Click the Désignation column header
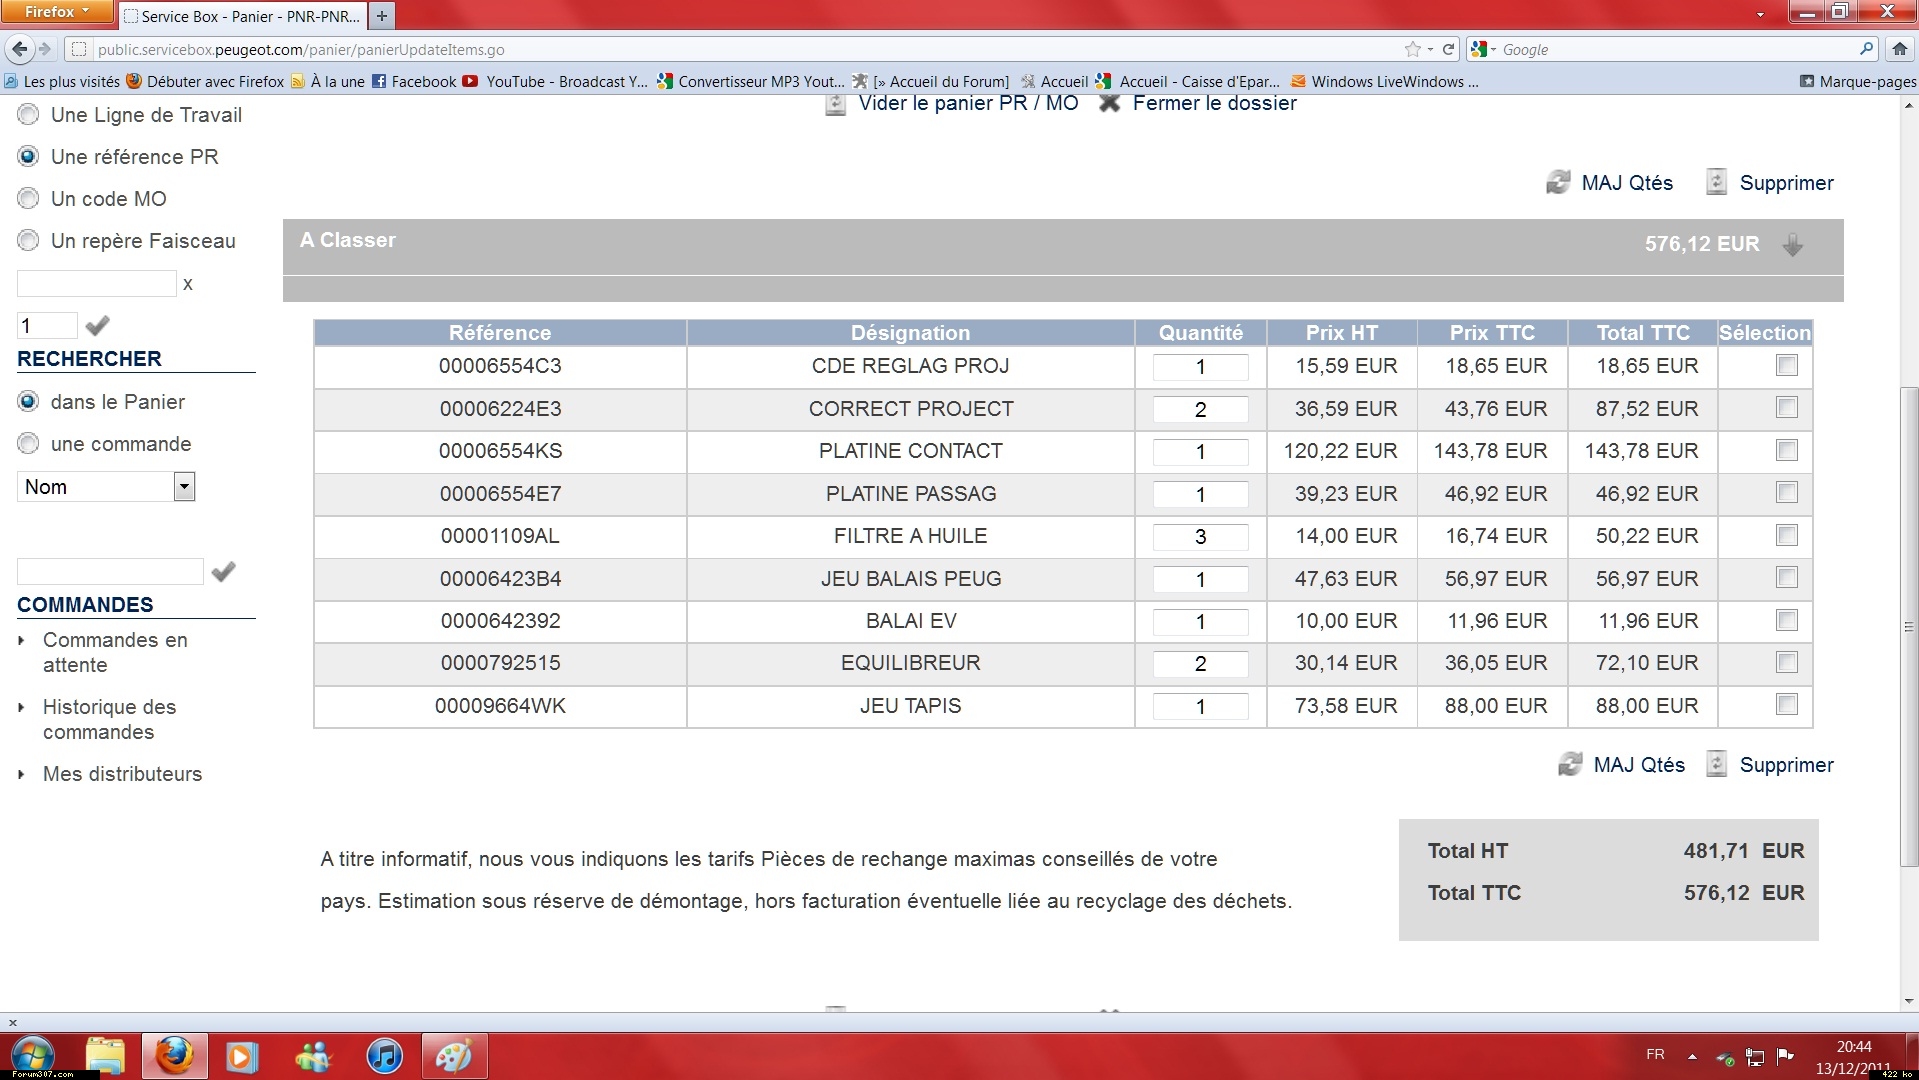The height and width of the screenshot is (1080, 1919). point(910,333)
